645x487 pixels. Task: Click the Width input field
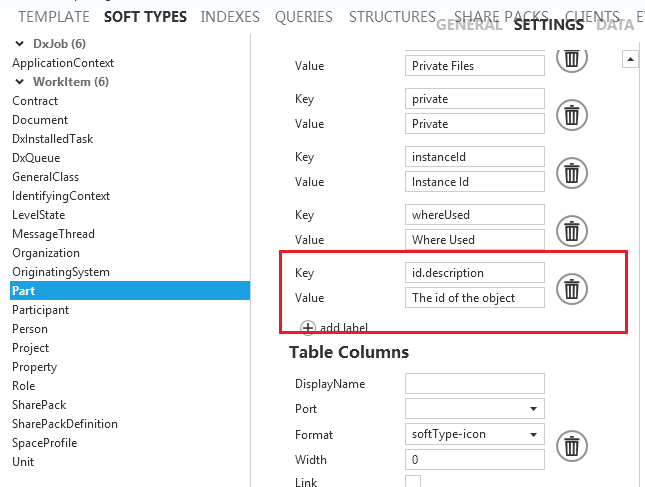[x=474, y=460]
